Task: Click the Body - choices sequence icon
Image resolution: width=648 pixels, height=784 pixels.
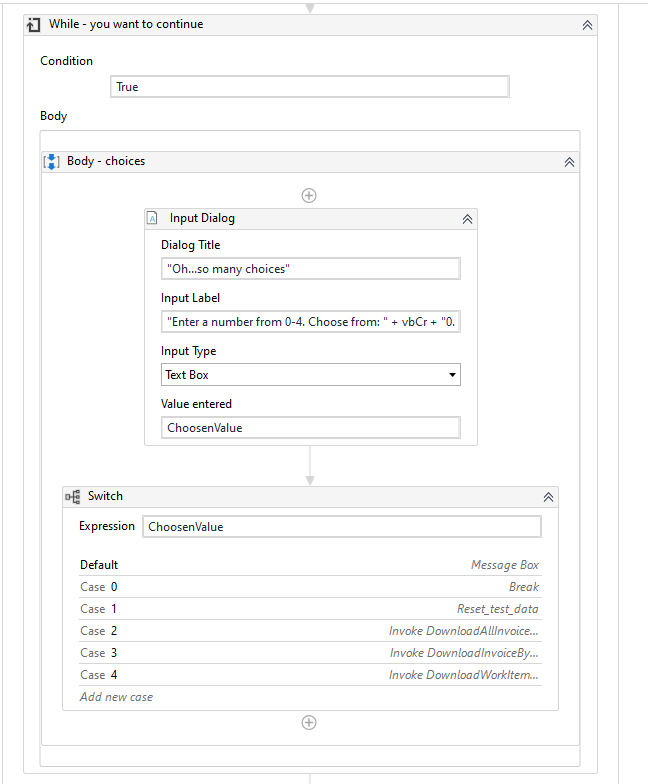Action: point(52,161)
